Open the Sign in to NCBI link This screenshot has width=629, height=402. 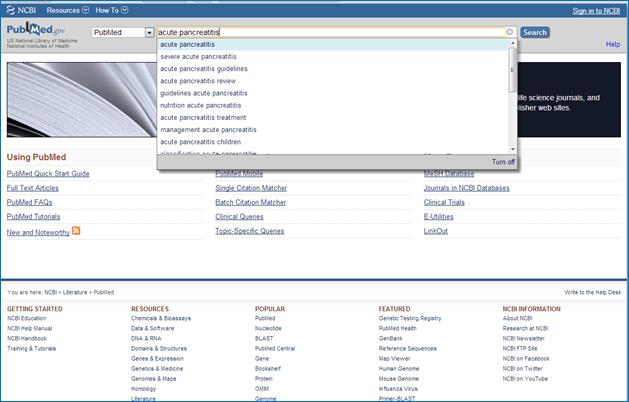click(596, 11)
